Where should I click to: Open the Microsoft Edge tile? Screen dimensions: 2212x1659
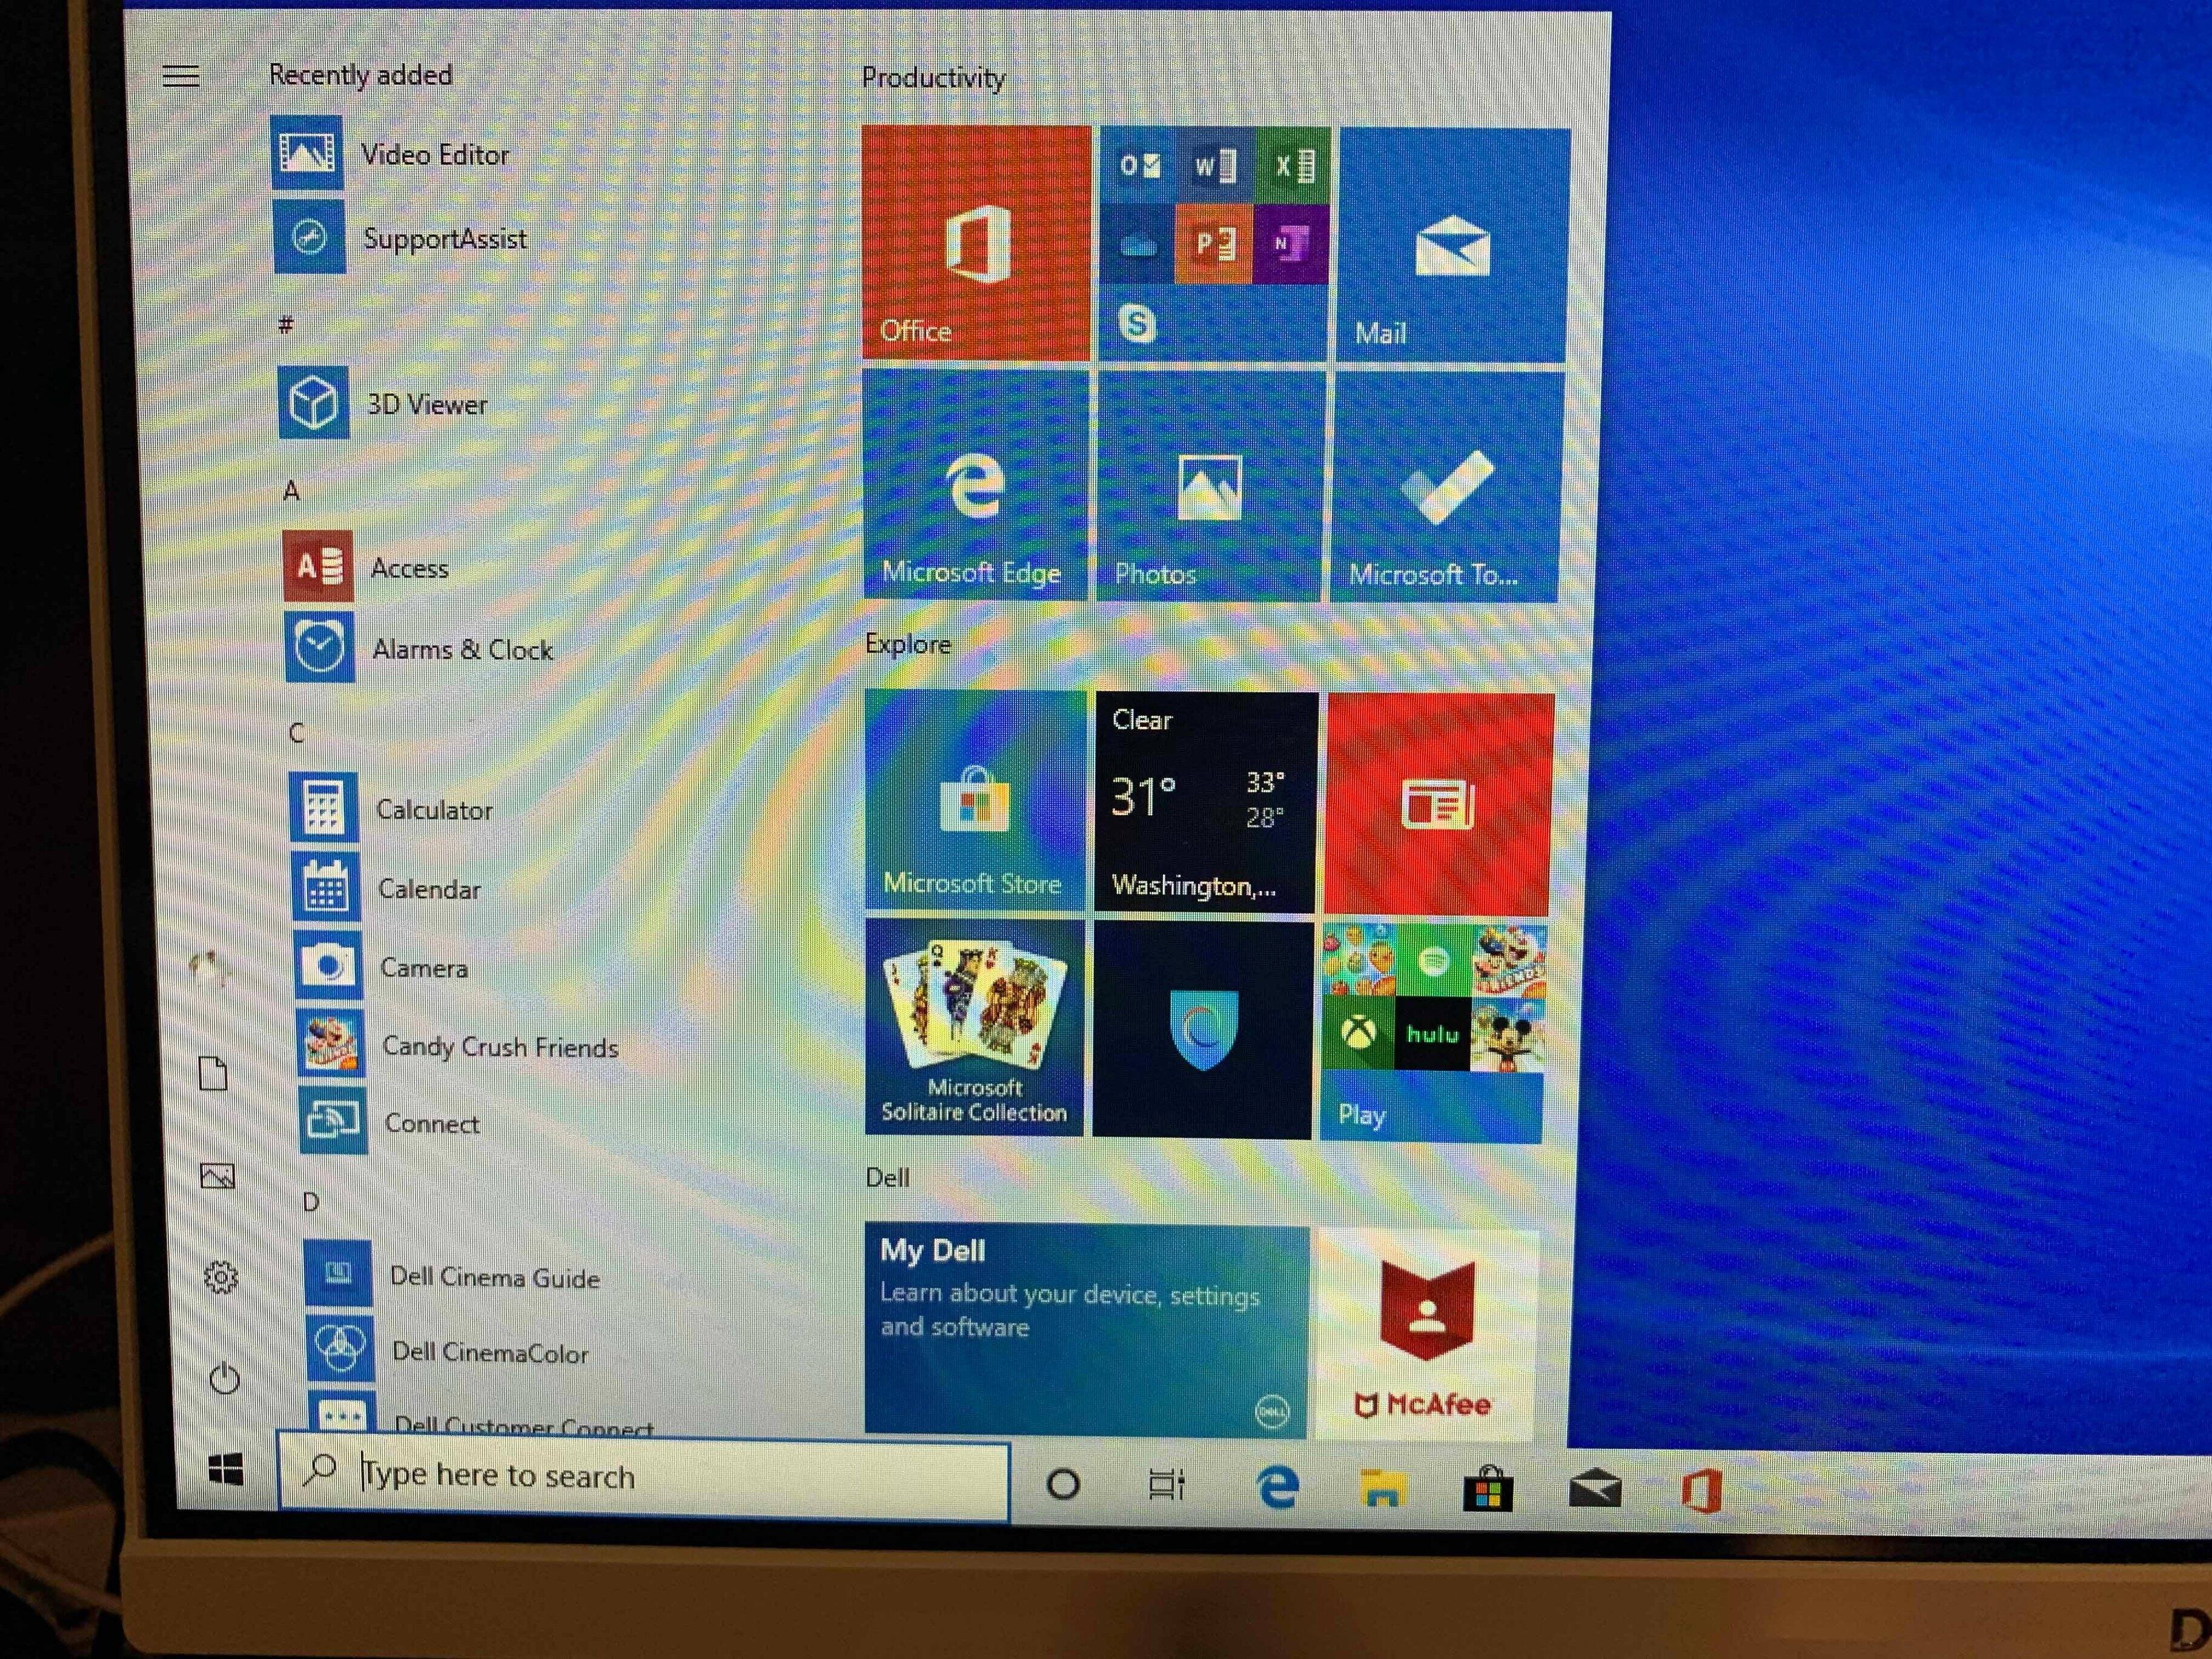[x=974, y=486]
